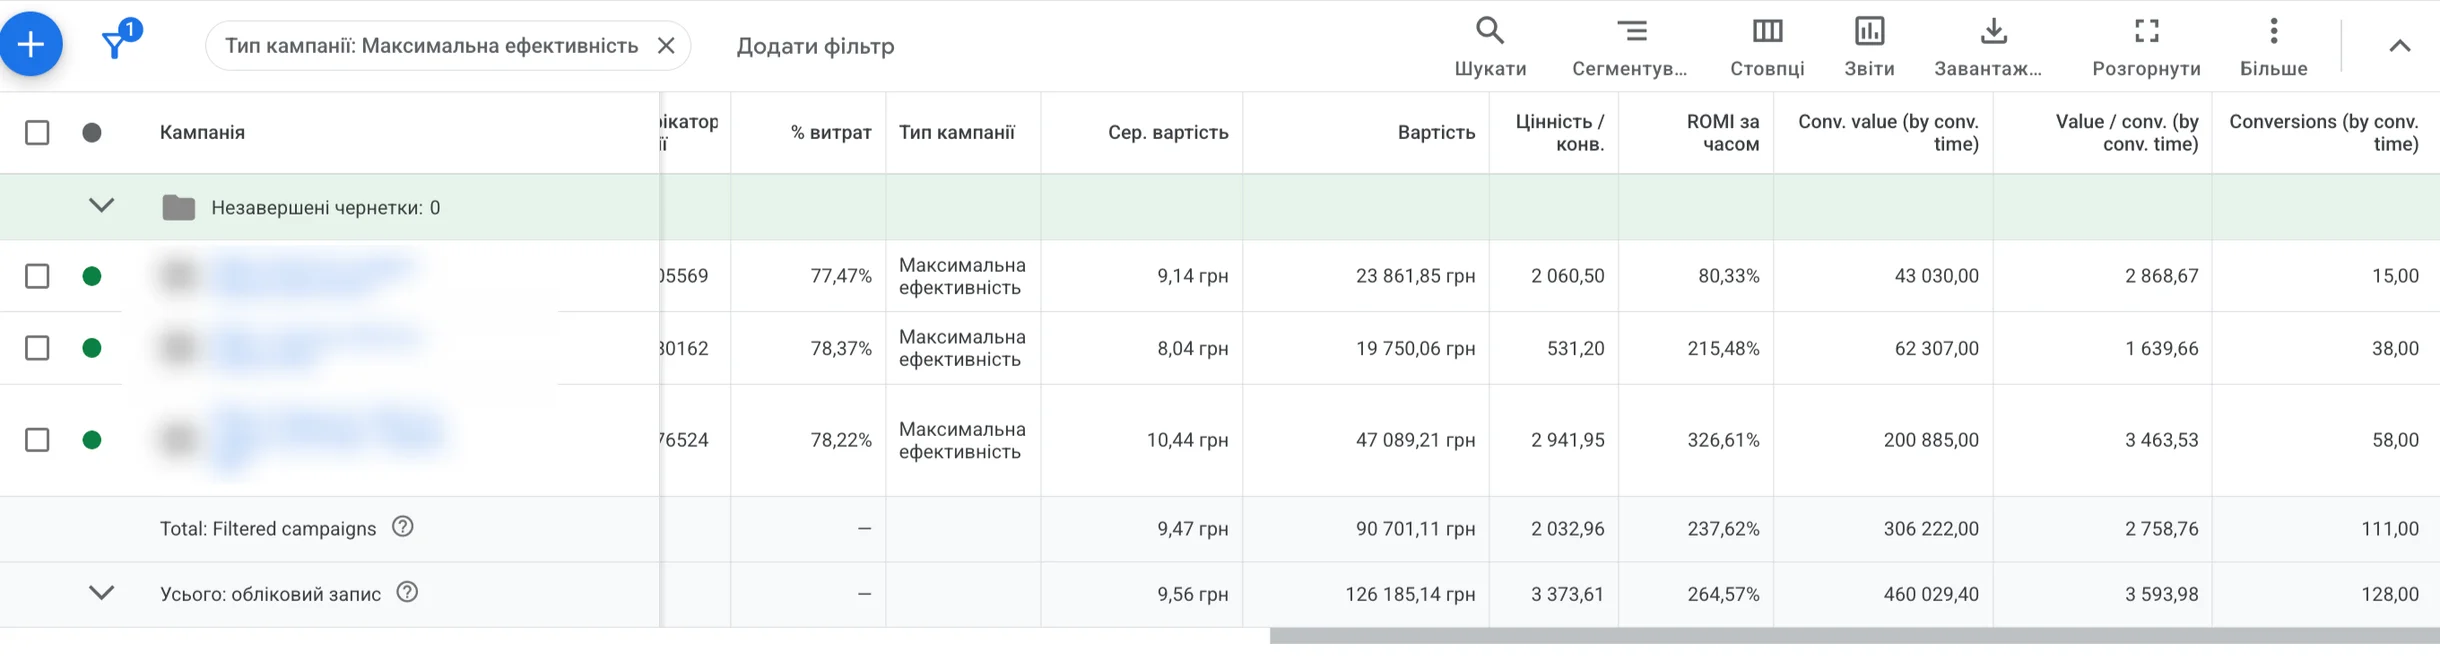This screenshot has width=2440, height=671.
Task: Click ROMI value 326,61%
Action: [x=1723, y=440]
